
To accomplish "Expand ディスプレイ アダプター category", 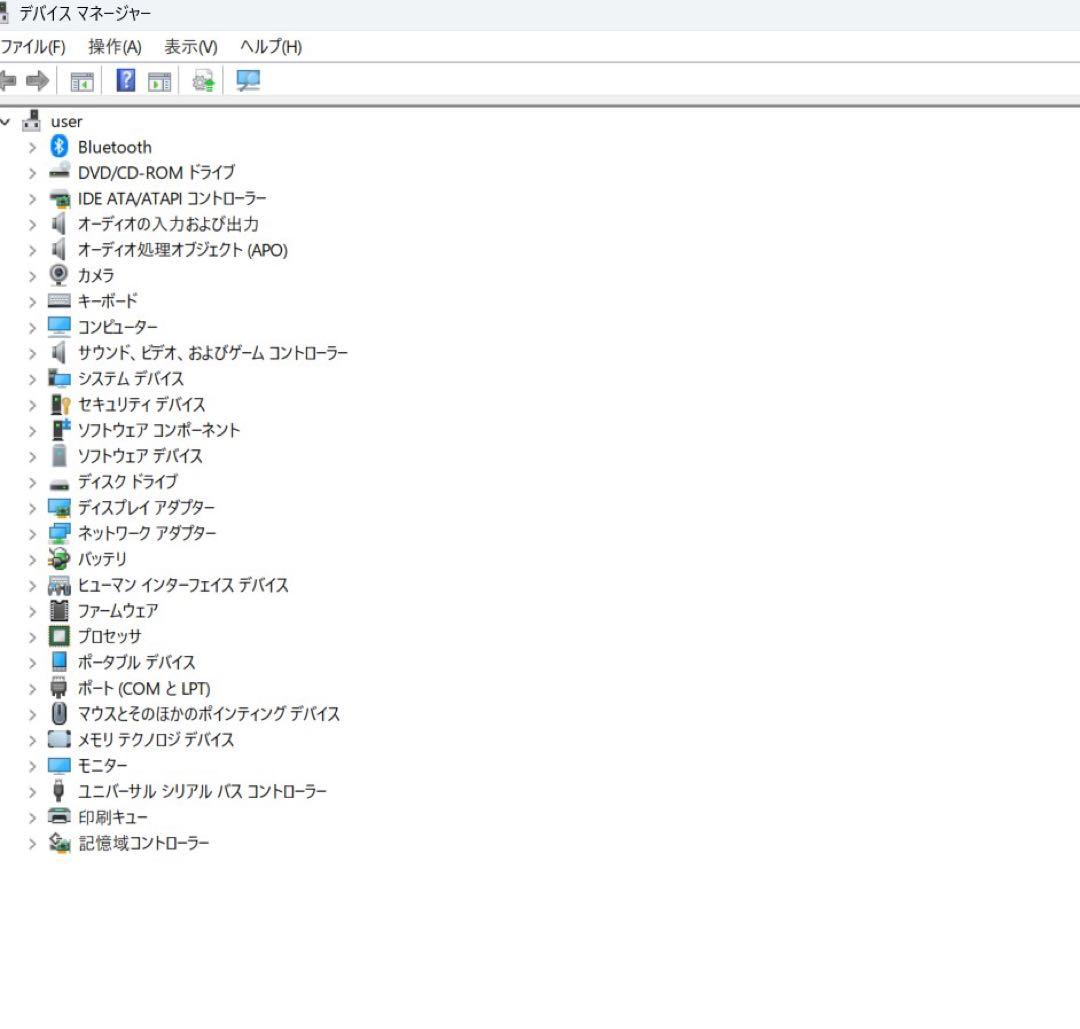I will (31, 507).
